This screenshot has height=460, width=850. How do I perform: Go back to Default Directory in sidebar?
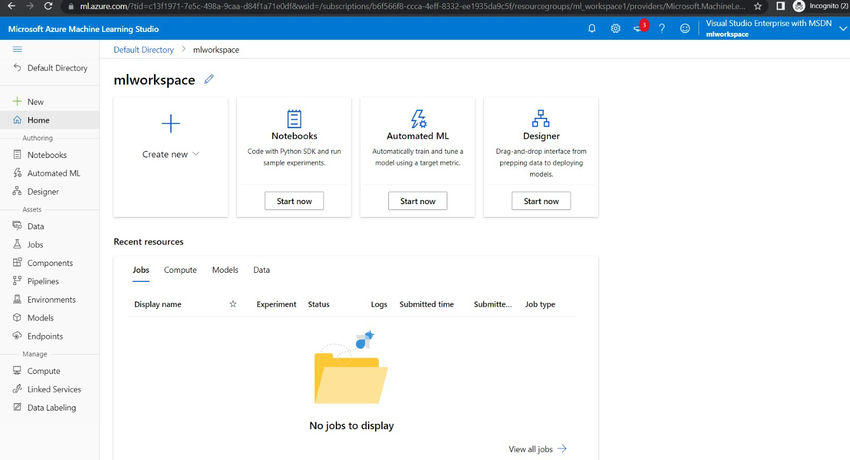coord(50,68)
